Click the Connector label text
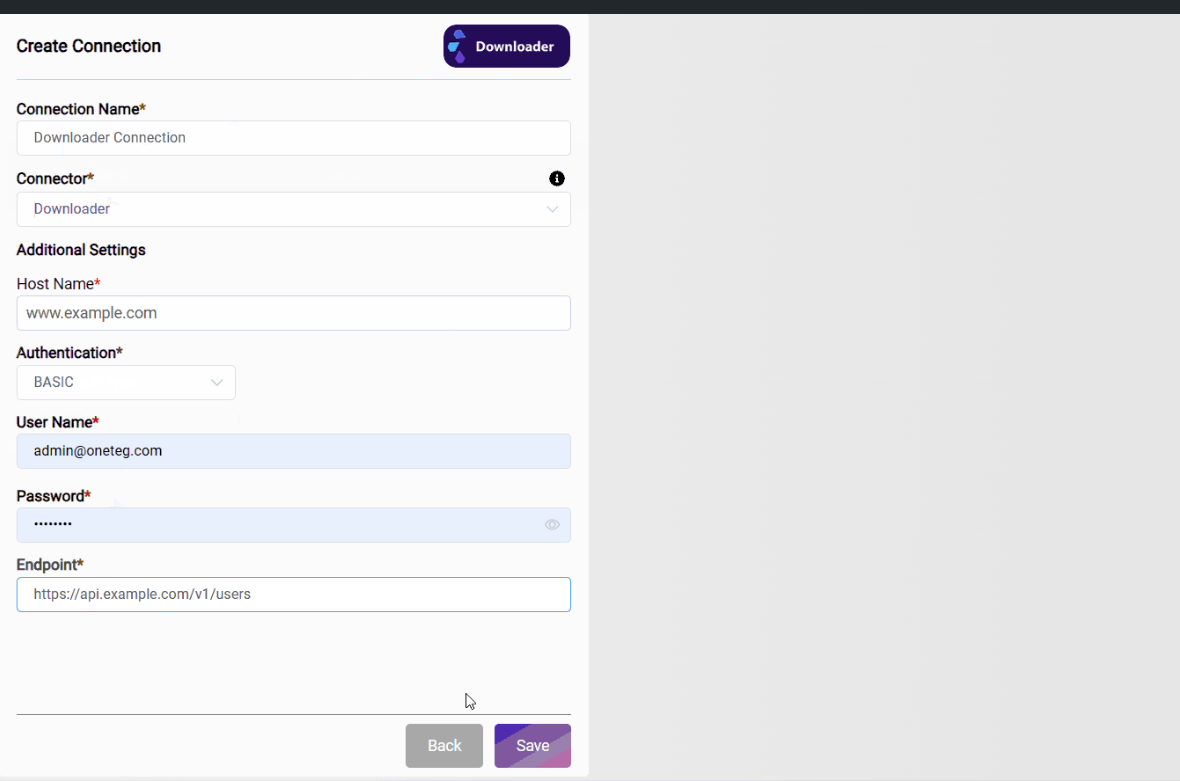This screenshot has height=781, width=1180. point(55,178)
